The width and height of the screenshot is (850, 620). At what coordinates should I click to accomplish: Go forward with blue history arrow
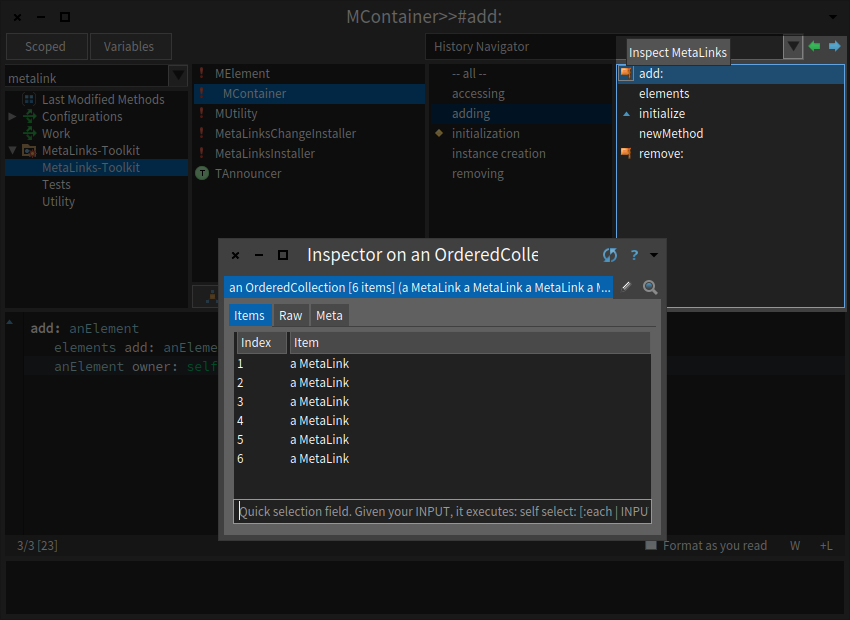[835, 46]
